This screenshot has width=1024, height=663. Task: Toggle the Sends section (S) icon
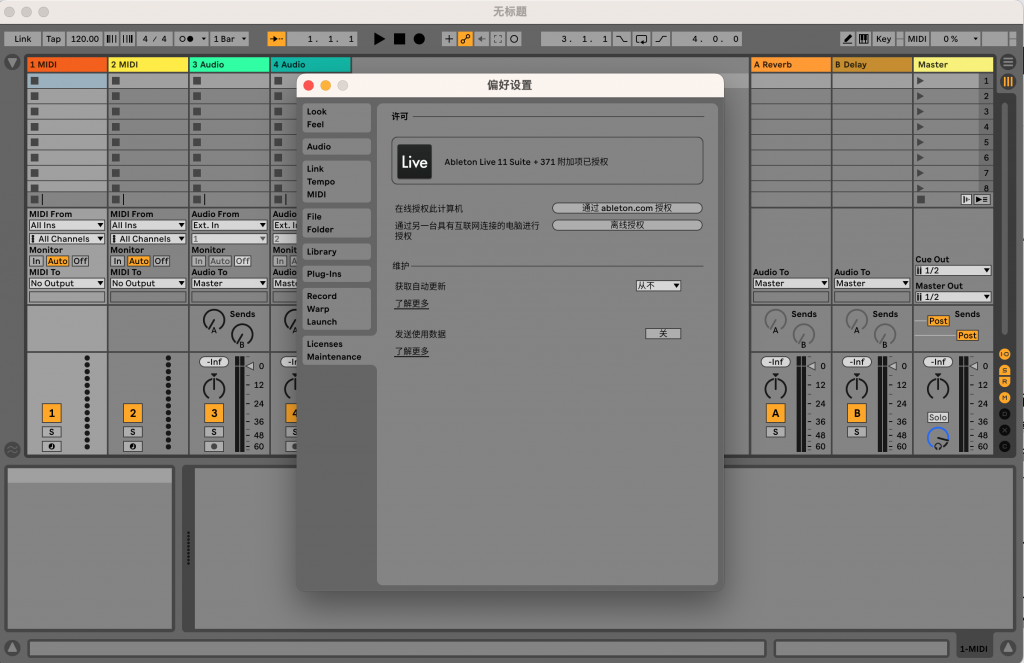pos(1006,371)
